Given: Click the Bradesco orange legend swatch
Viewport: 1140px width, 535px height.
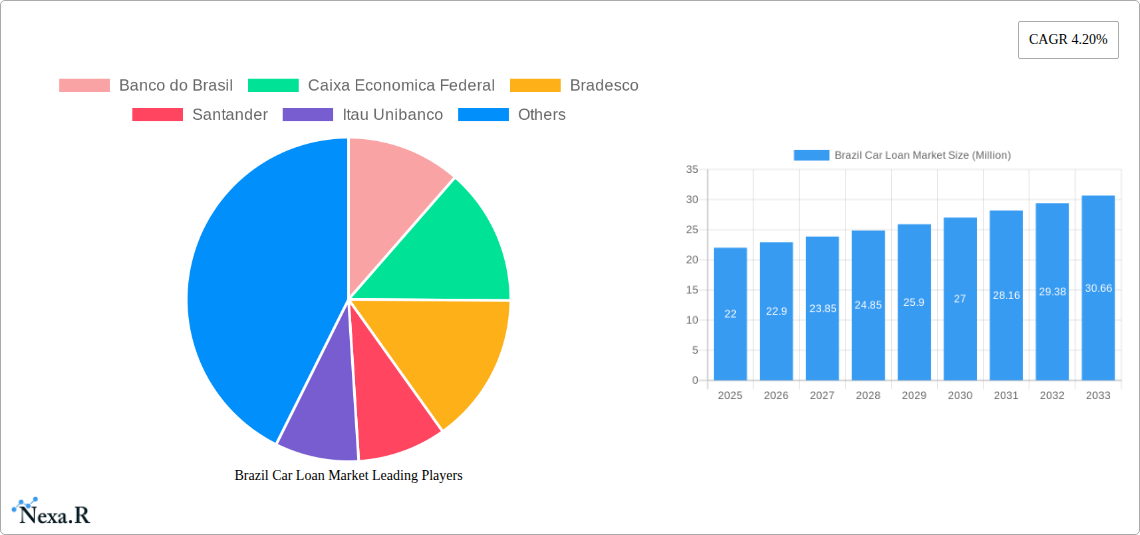Looking at the screenshot, I should (x=535, y=86).
